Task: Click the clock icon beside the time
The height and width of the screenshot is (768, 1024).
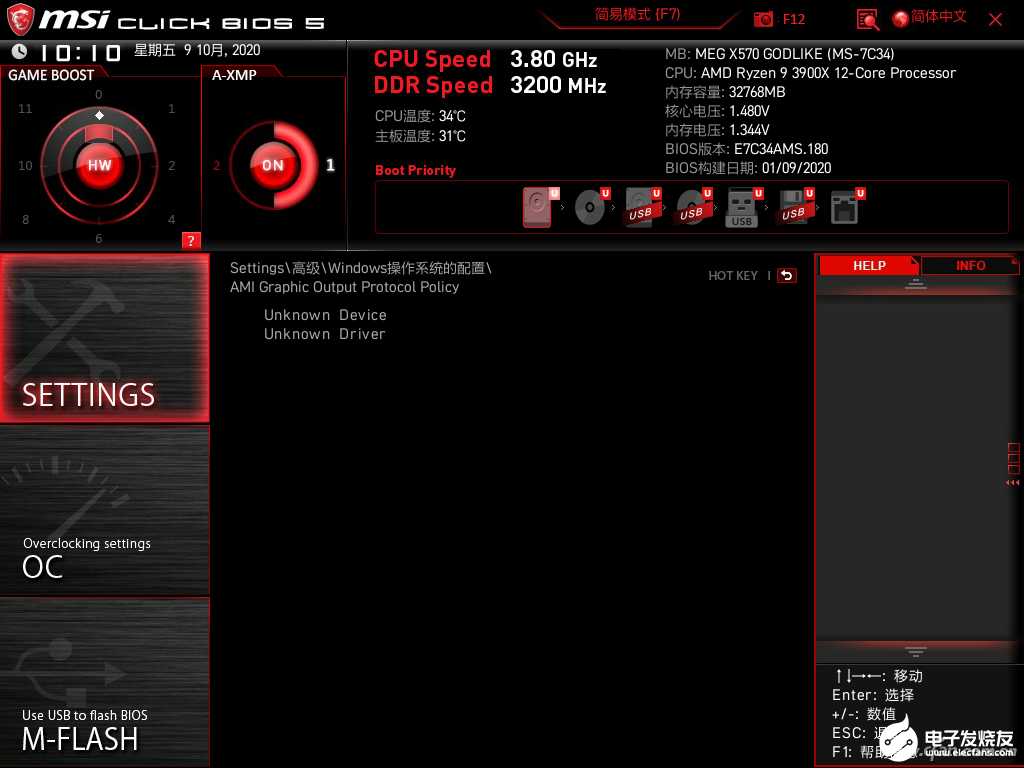Action: click(20, 51)
